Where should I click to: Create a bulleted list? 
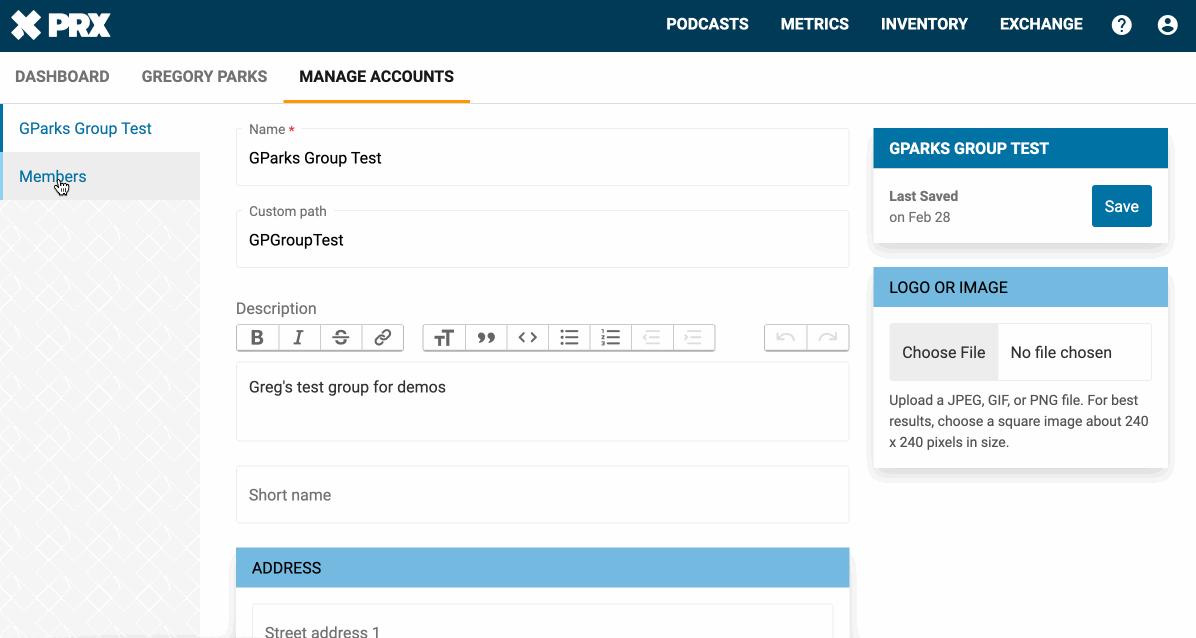569,338
